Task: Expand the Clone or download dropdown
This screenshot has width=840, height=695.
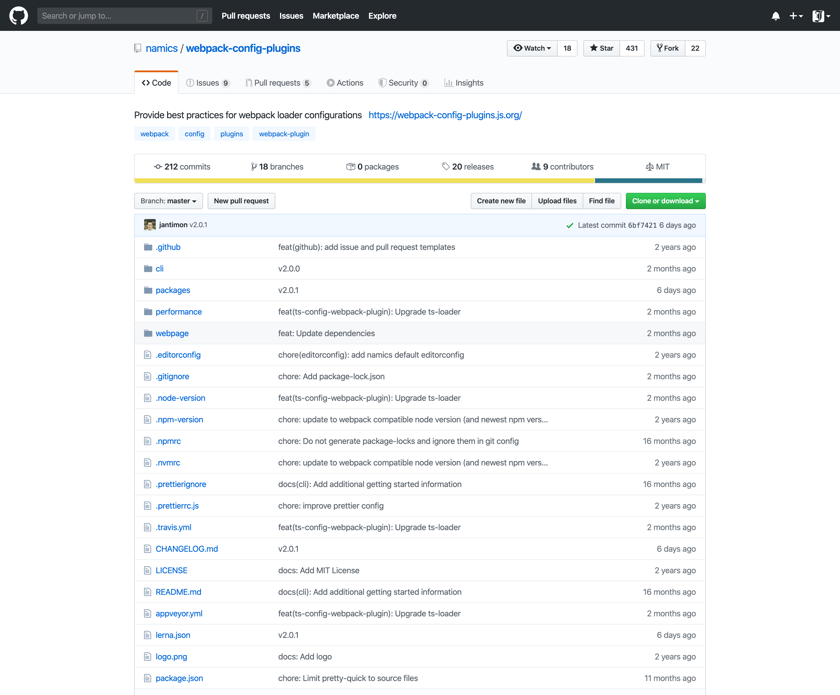Action: [665, 201]
